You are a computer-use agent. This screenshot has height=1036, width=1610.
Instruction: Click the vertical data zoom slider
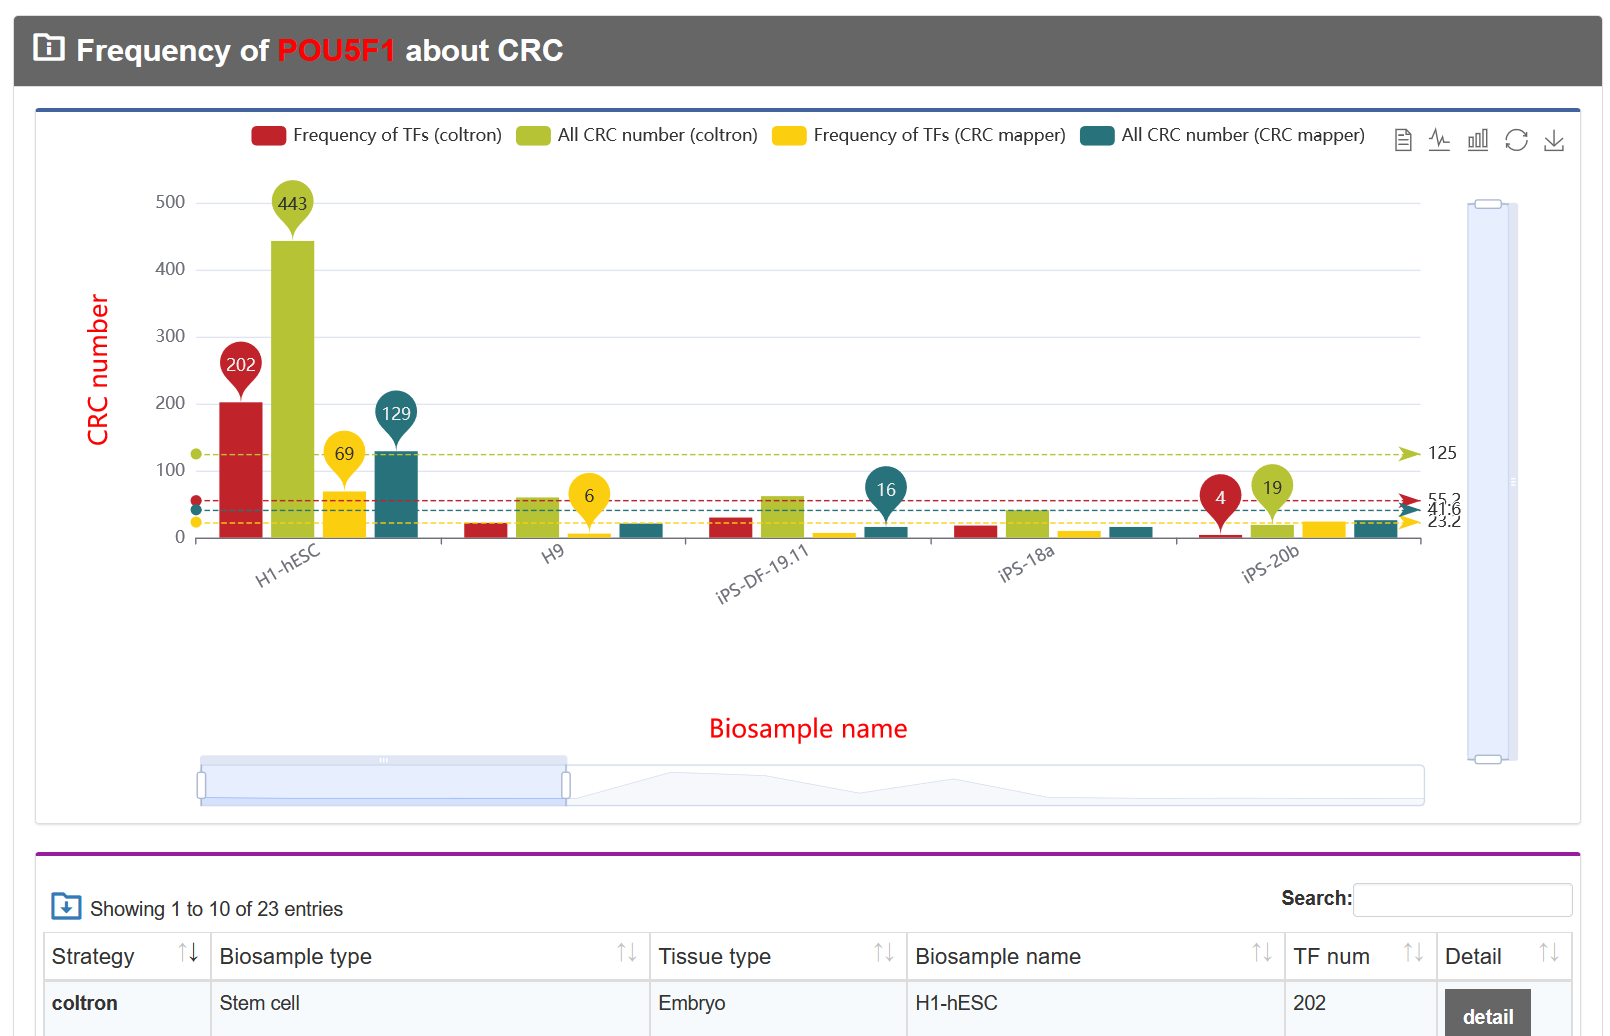coord(1489,481)
